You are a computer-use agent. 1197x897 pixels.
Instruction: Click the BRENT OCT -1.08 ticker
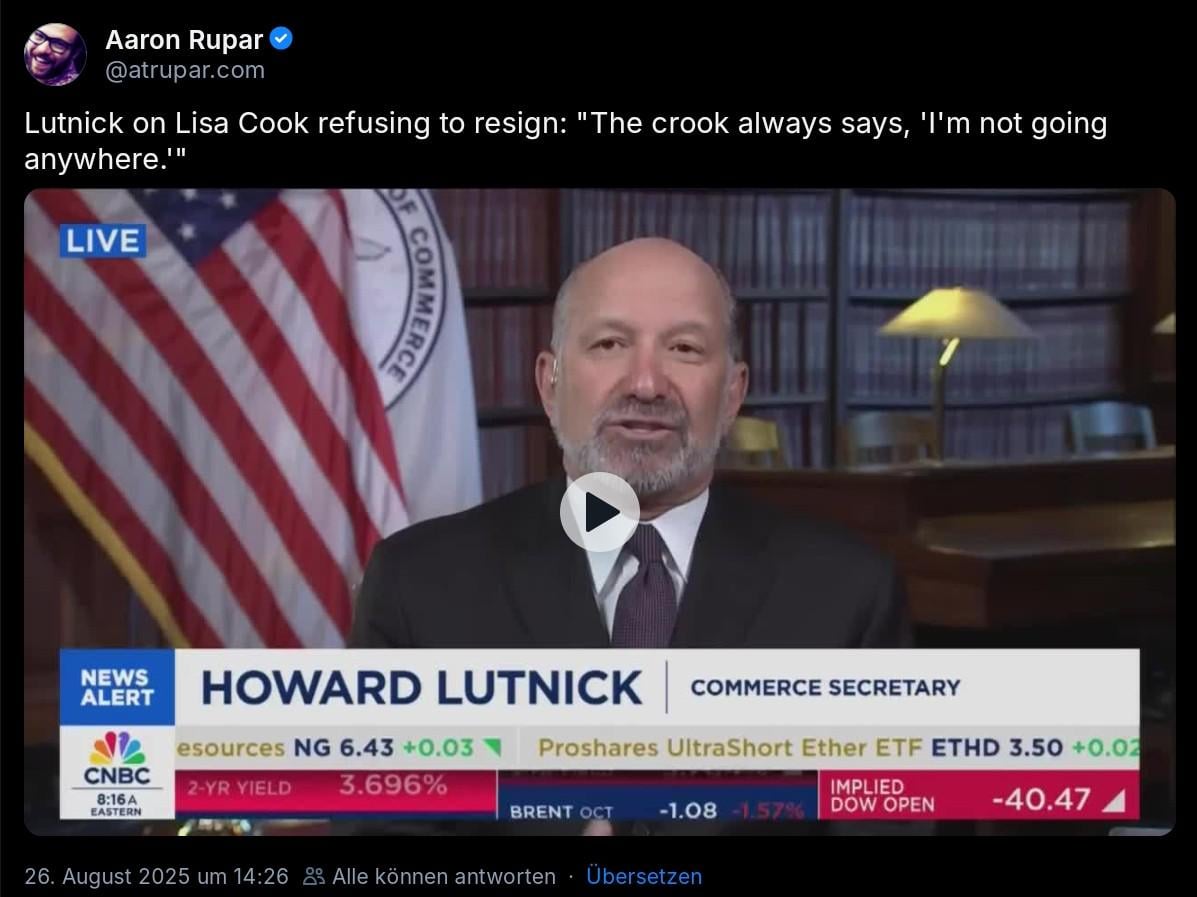coord(657,811)
